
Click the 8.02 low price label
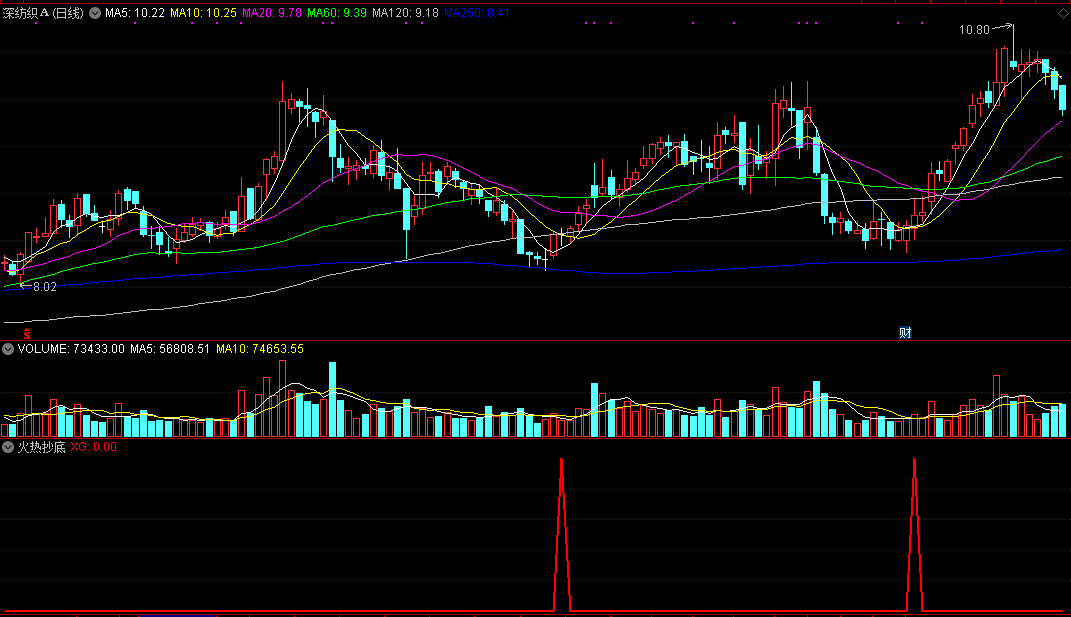tap(45, 287)
